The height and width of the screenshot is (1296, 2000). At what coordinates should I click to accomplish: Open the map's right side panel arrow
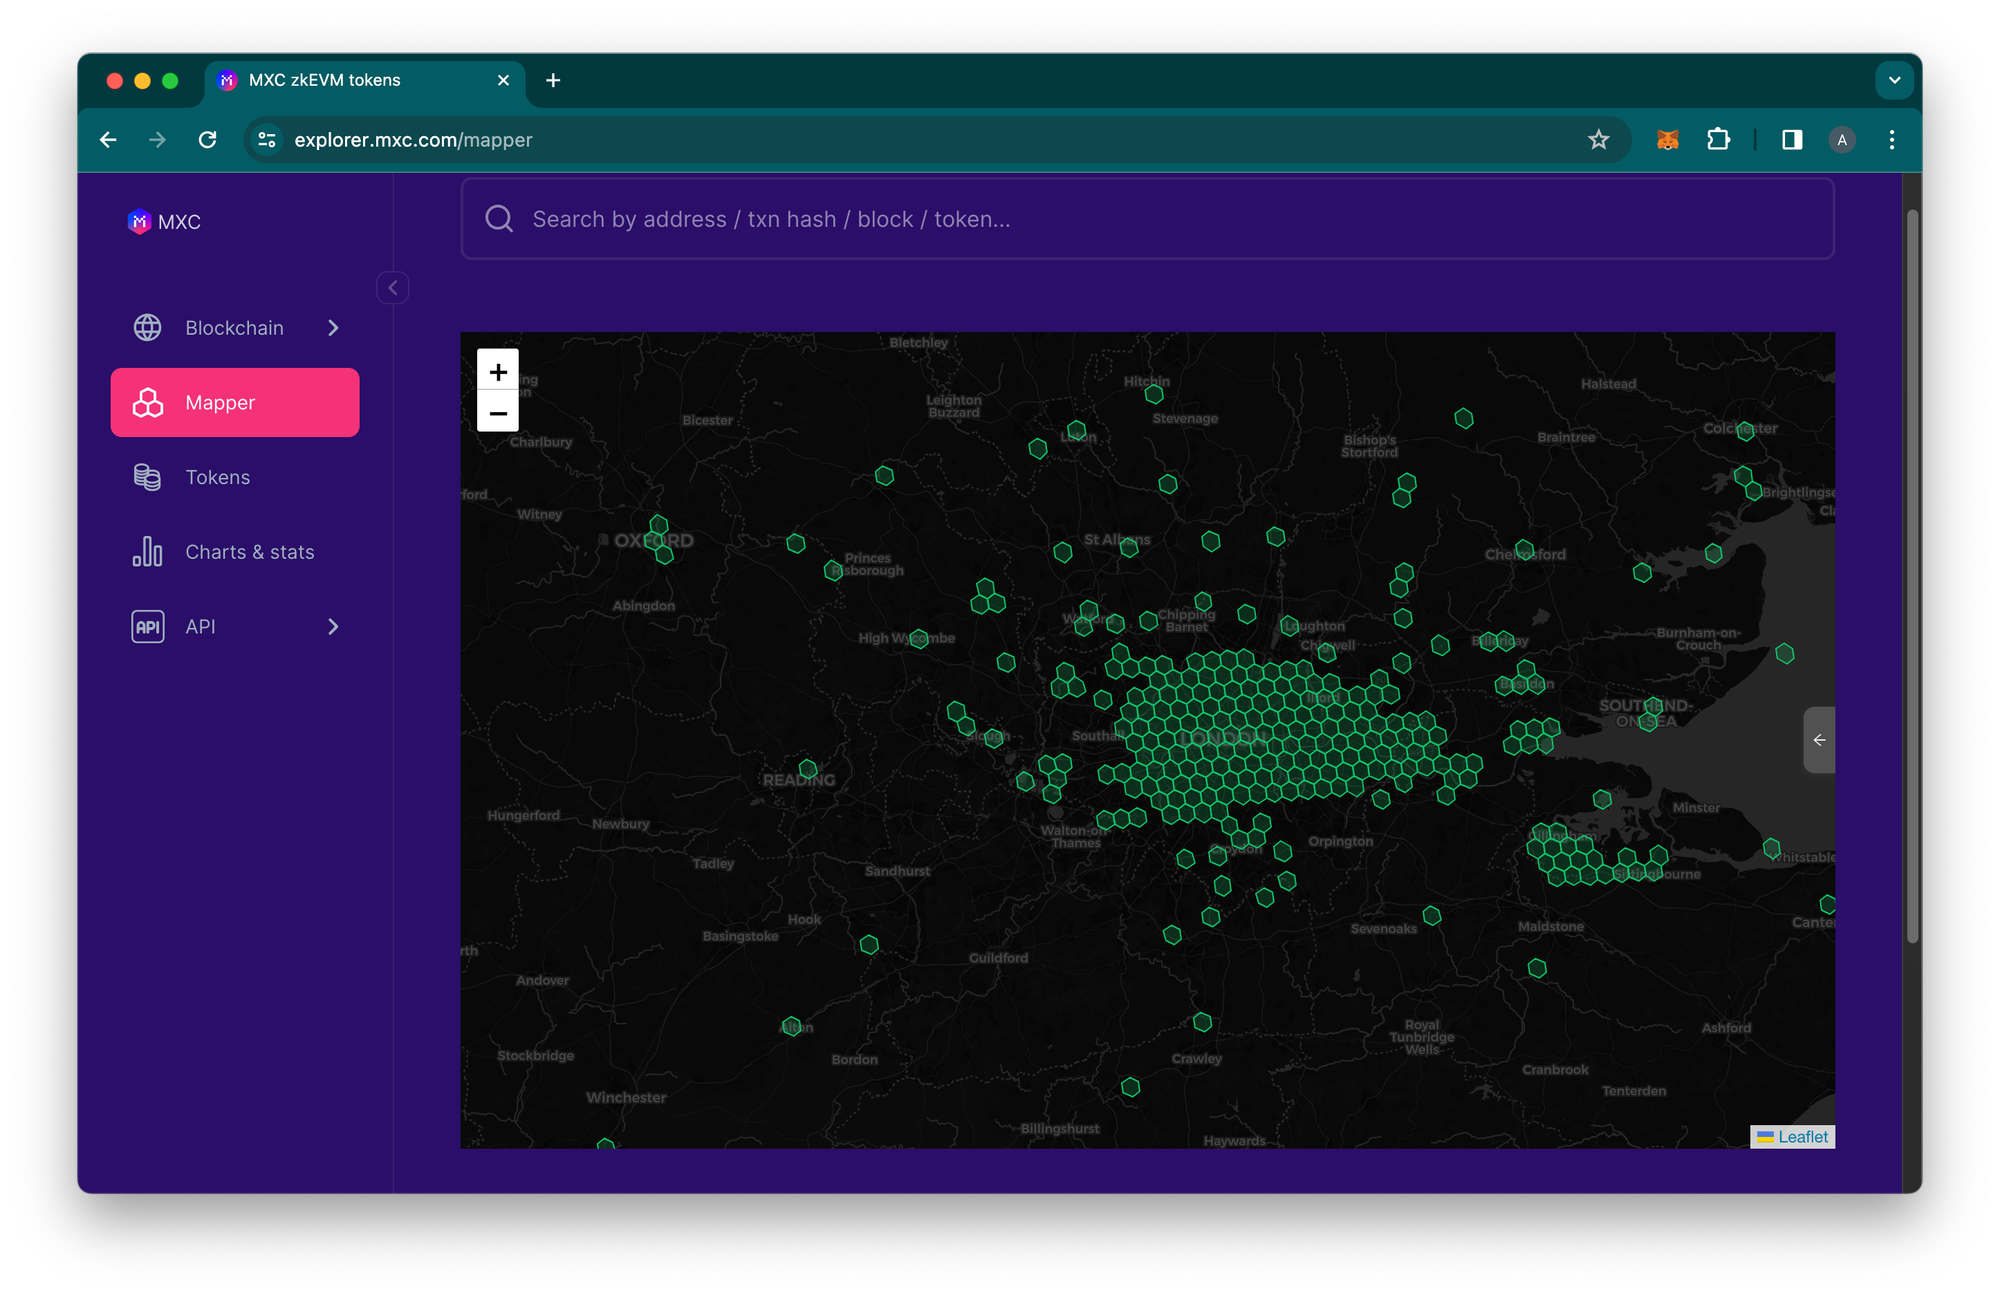point(1819,740)
